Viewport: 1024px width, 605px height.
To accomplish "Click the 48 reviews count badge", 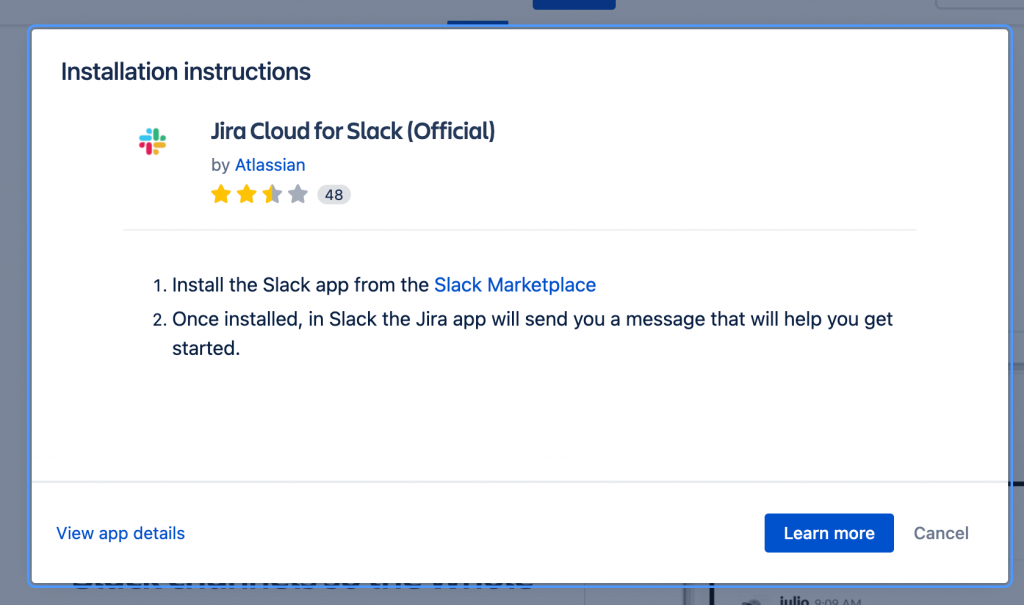I will click(x=334, y=195).
